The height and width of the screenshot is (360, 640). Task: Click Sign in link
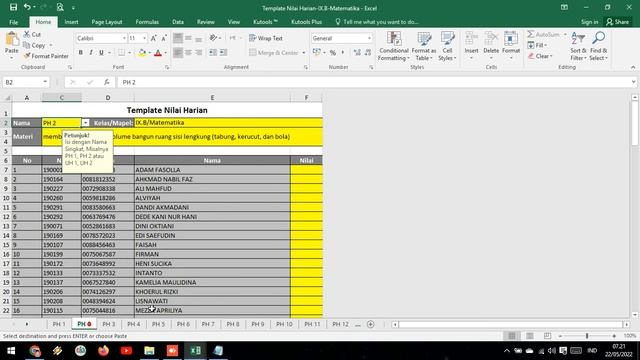589,22
